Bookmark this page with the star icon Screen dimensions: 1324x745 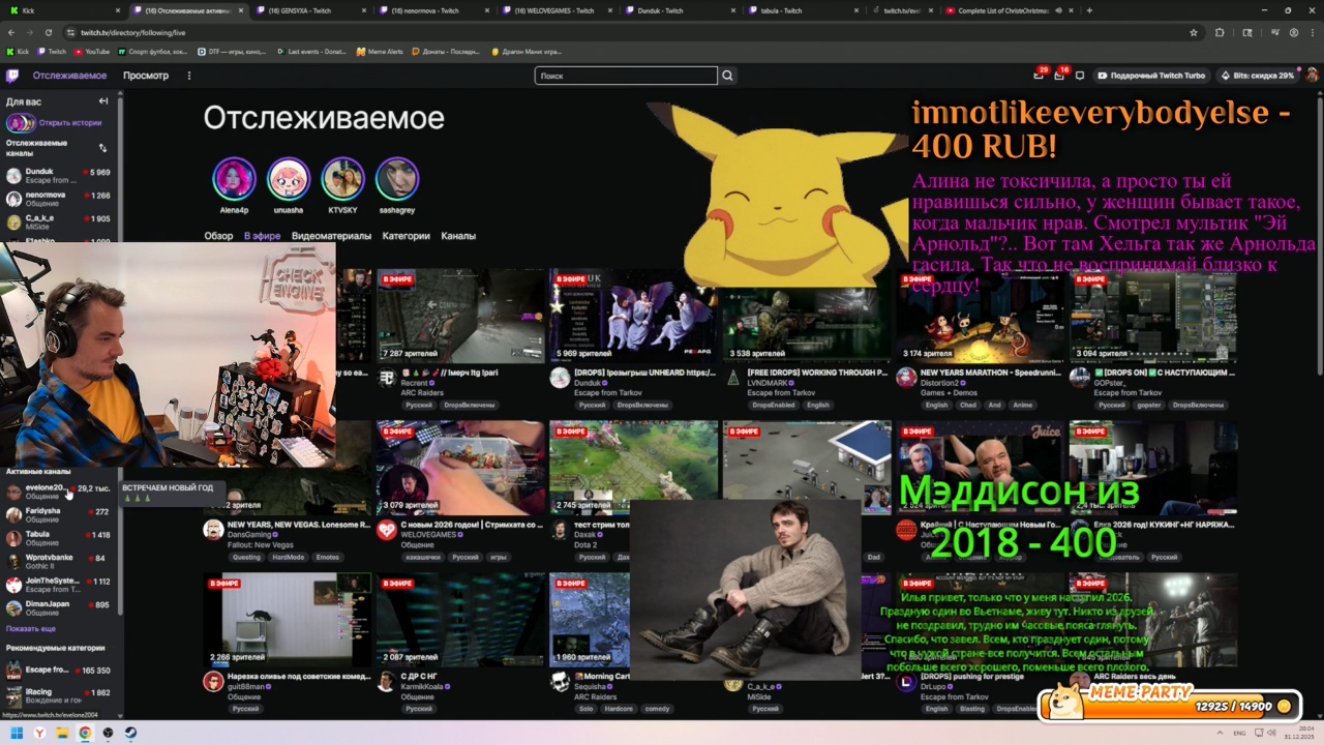[x=1193, y=32]
